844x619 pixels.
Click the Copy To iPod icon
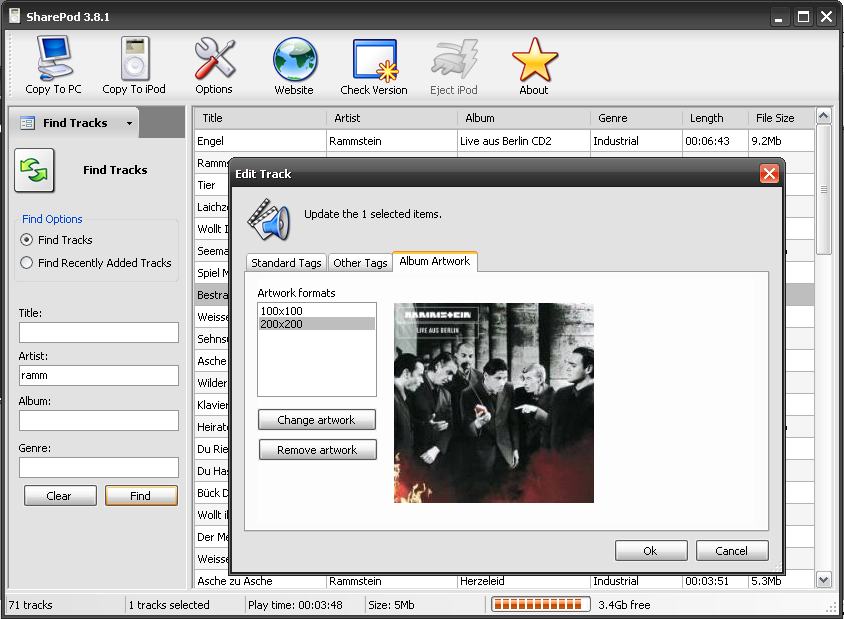[135, 58]
